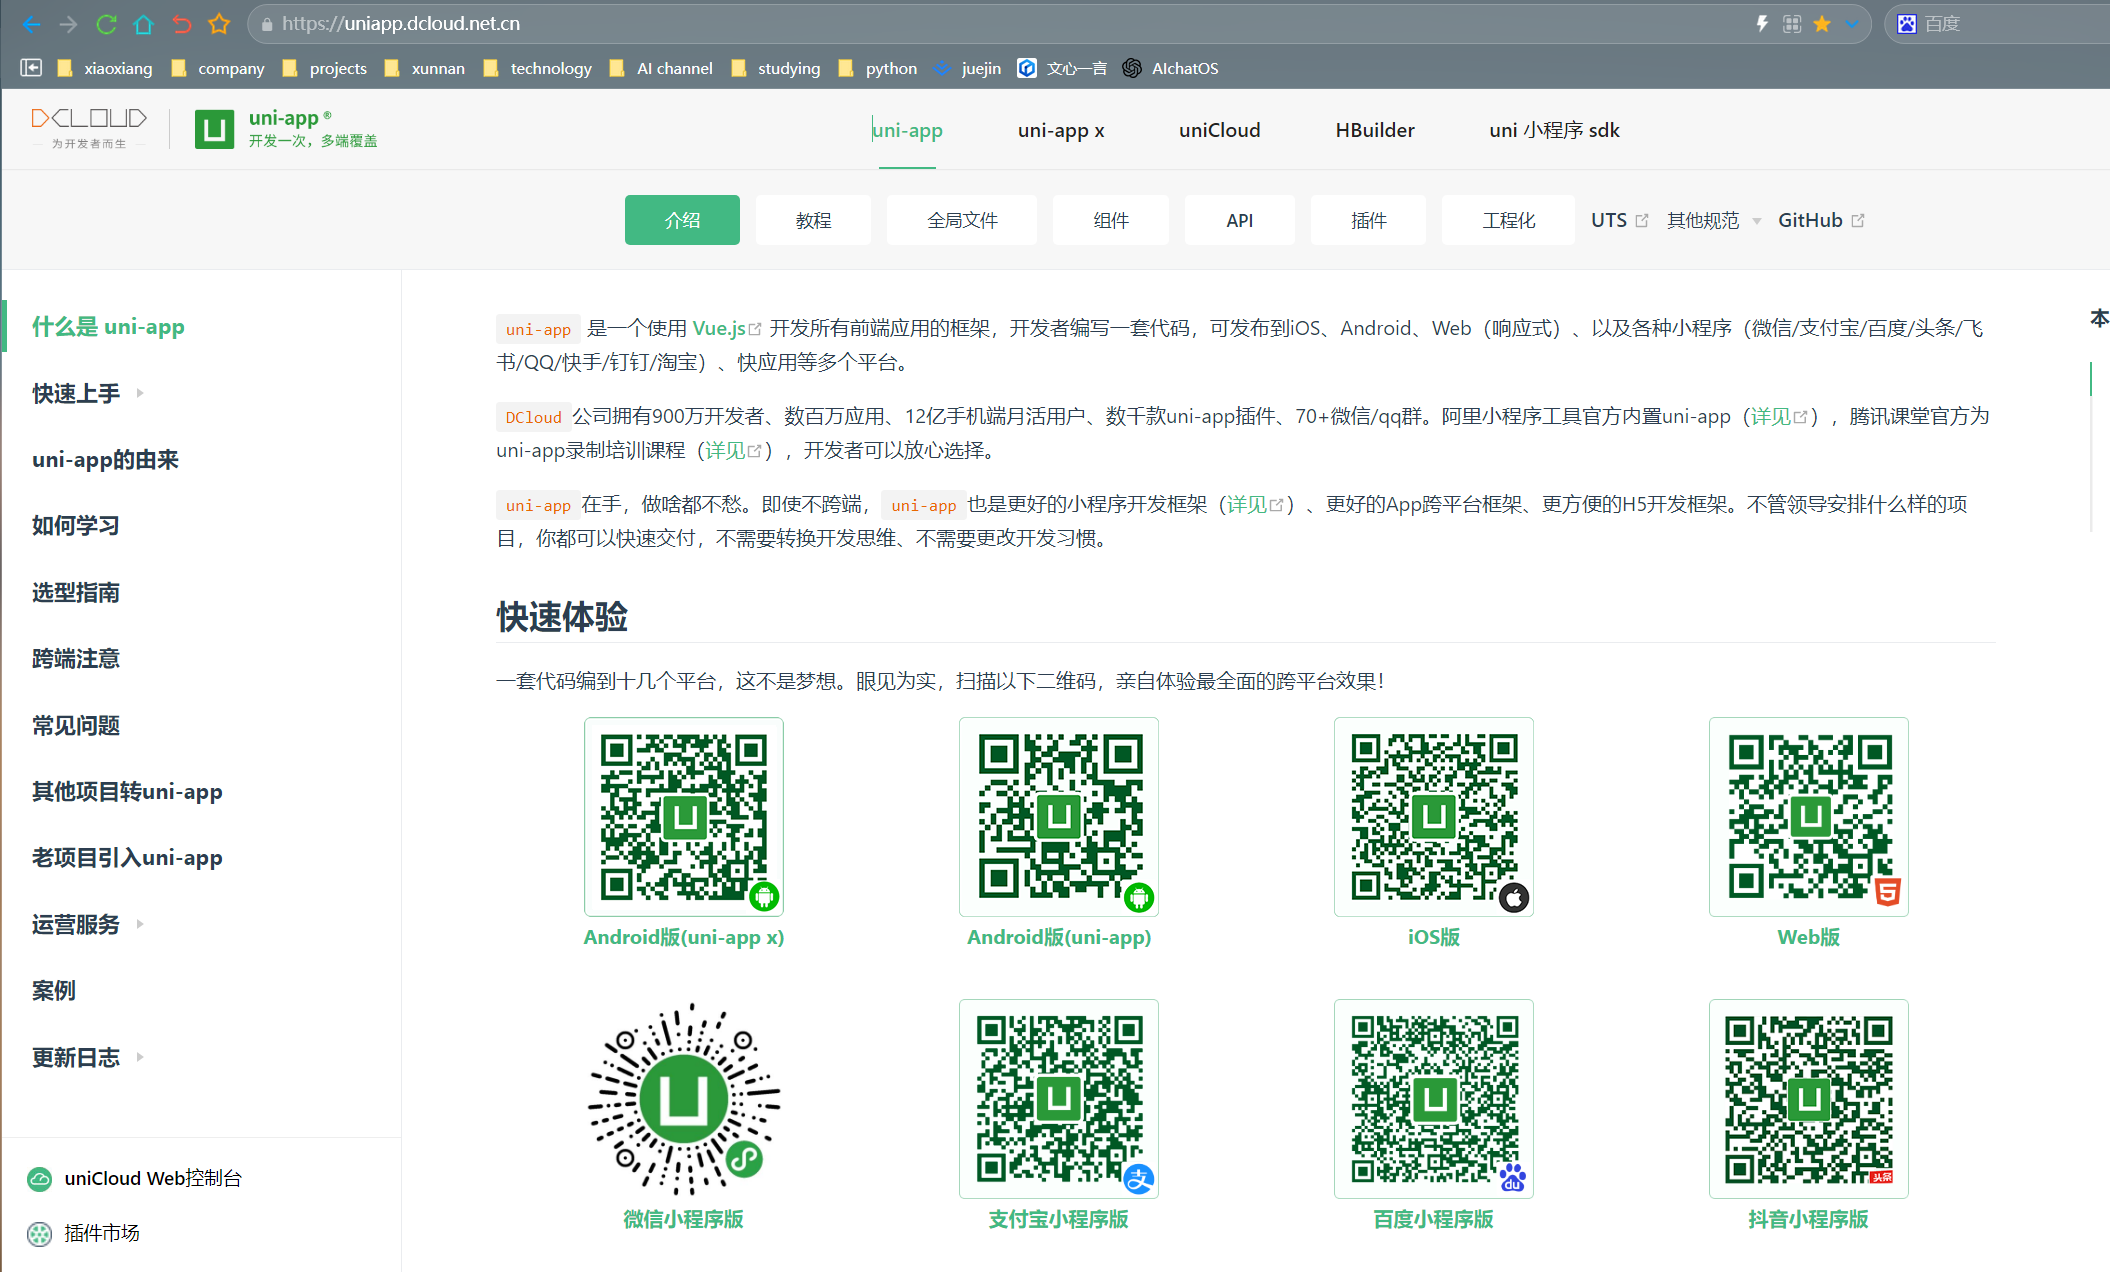
Task: Select the 工程化 navigation tab
Action: [x=1508, y=220]
